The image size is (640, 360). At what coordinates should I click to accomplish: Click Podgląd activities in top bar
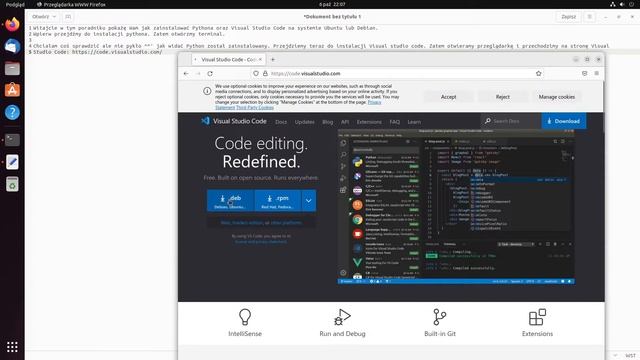tap(15, 4)
